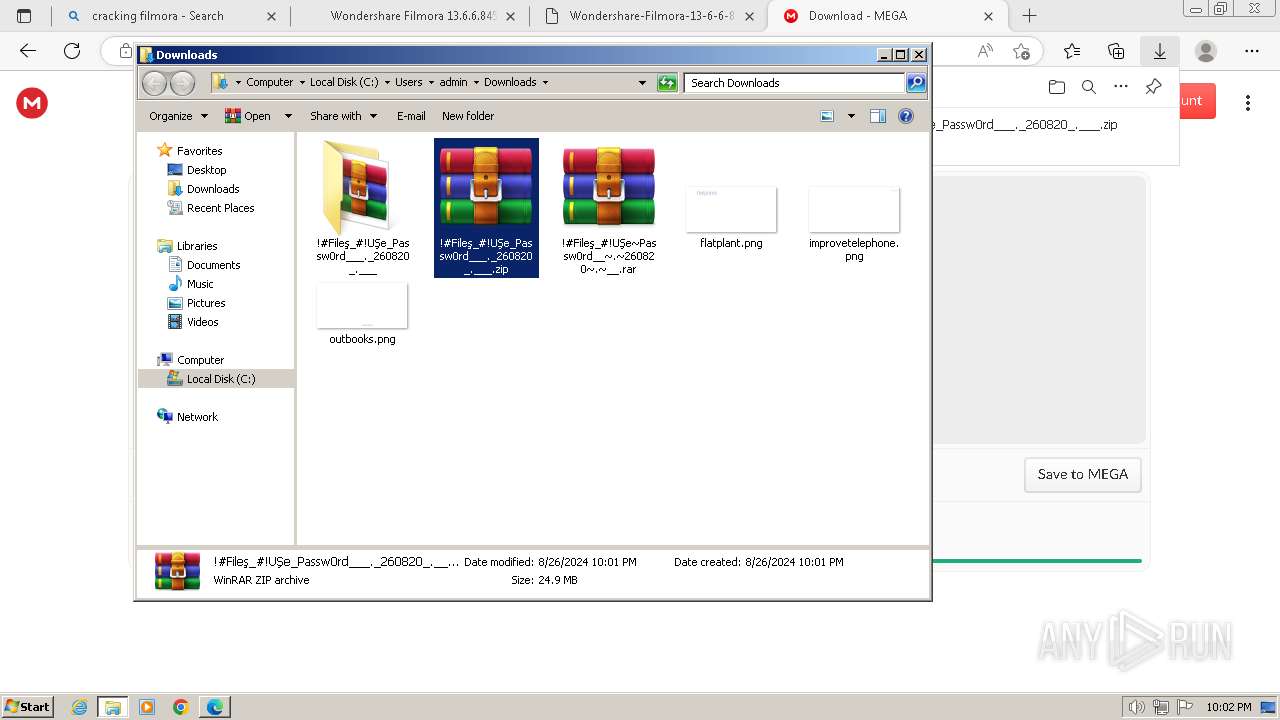This screenshot has height=720, width=1280.
Task: Select Recent Places in navigation pane
Action: 220,208
